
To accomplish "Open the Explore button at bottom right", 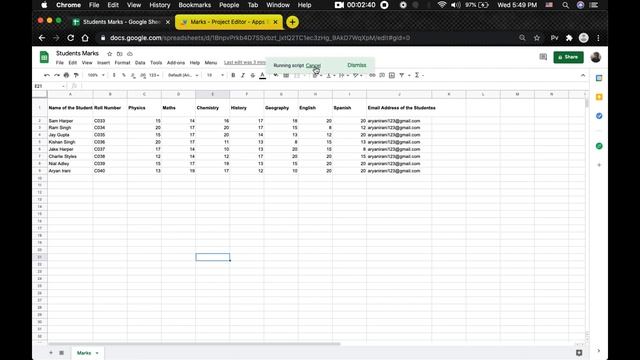I will point(579,353).
